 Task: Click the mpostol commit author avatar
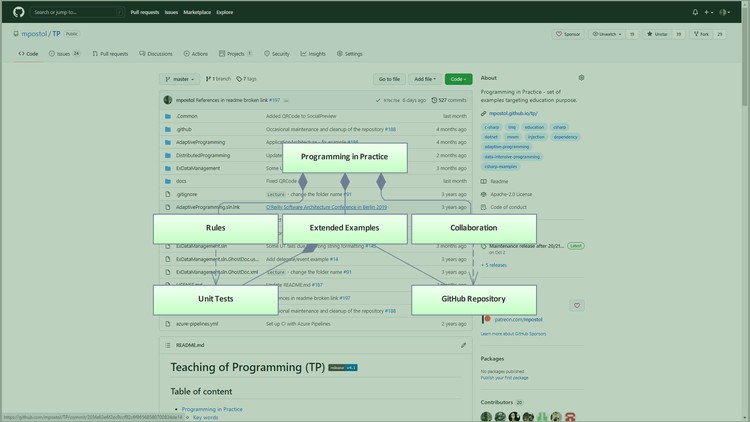[x=167, y=100]
